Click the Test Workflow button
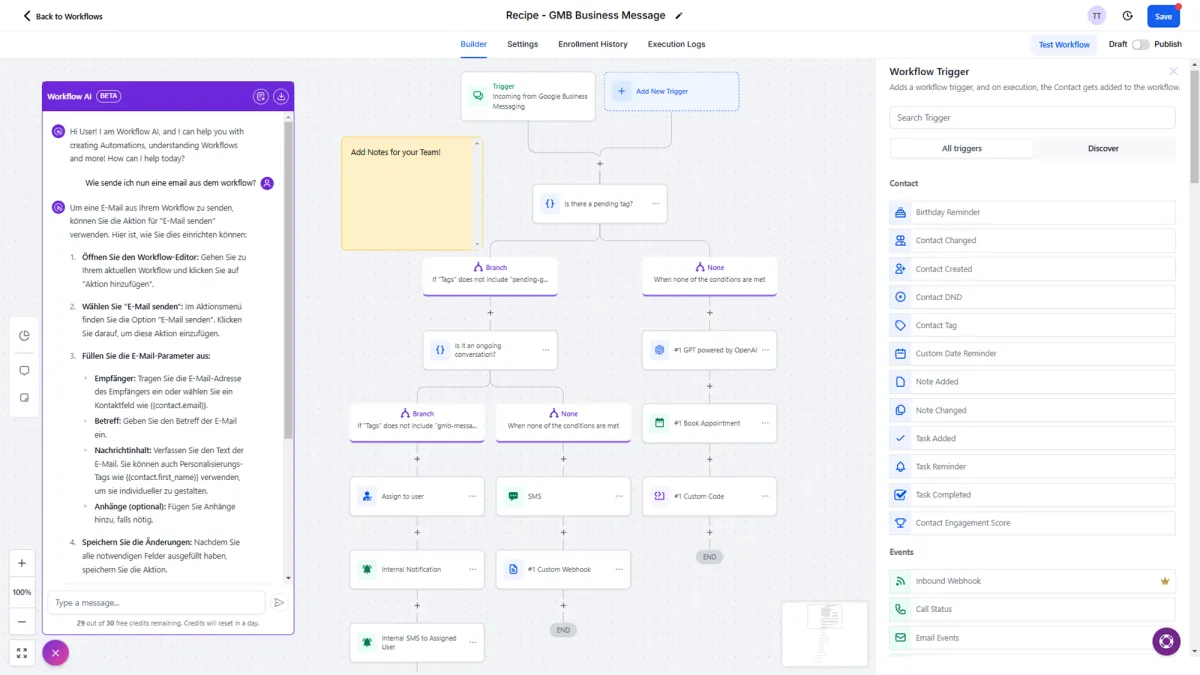Viewport: 1200px width, 675px height. pyautogui.click(x=1064, y=44)
